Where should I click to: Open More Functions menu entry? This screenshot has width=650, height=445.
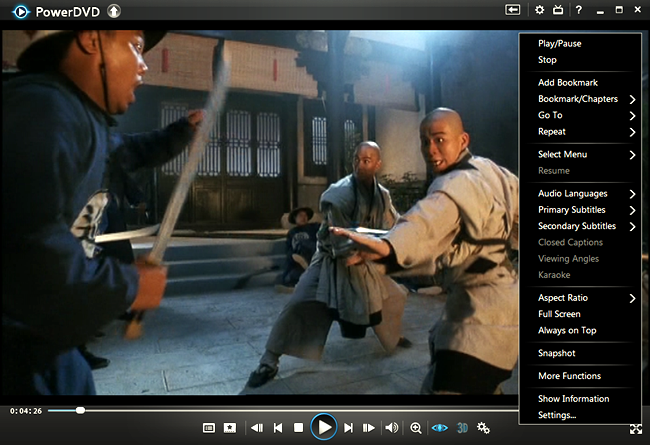tap(580, 376)
